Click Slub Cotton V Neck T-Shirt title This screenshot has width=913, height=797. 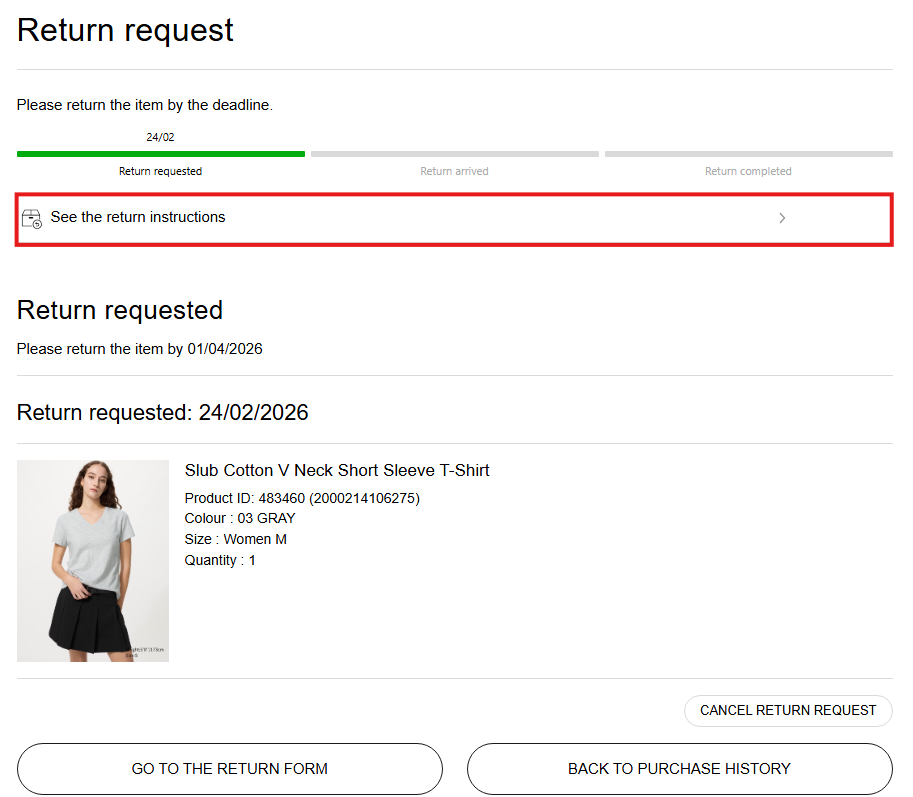(337, 470)
